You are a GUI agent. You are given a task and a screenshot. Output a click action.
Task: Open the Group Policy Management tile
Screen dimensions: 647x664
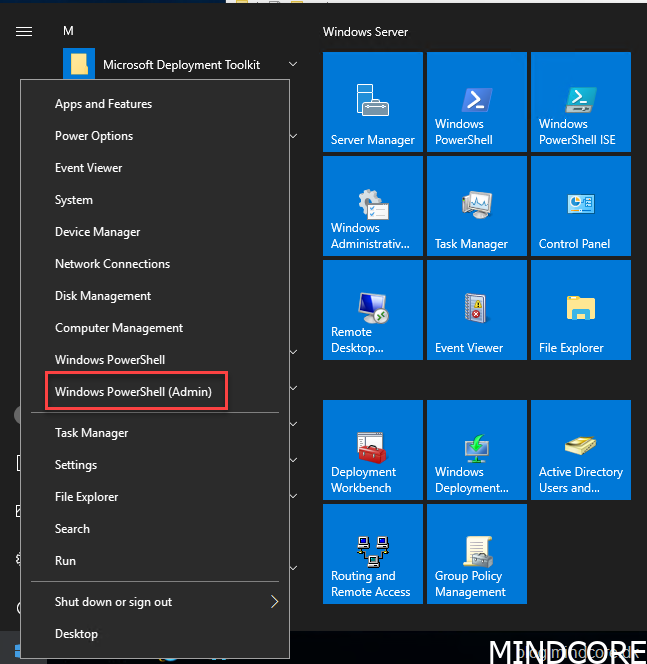pos(477,554)
